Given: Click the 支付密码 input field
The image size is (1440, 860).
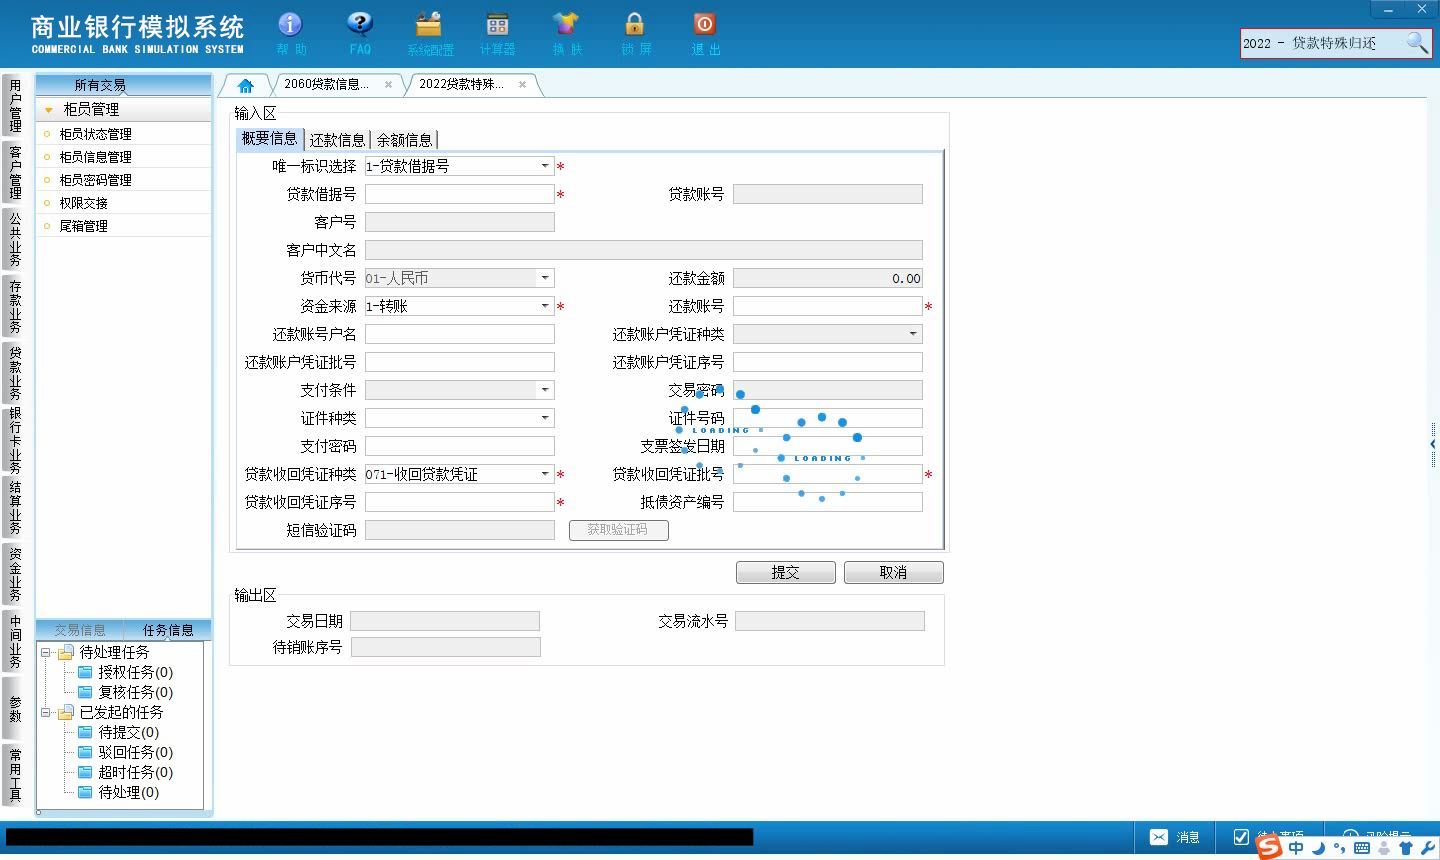Looking at the screenshot, I should click(459, 446).
